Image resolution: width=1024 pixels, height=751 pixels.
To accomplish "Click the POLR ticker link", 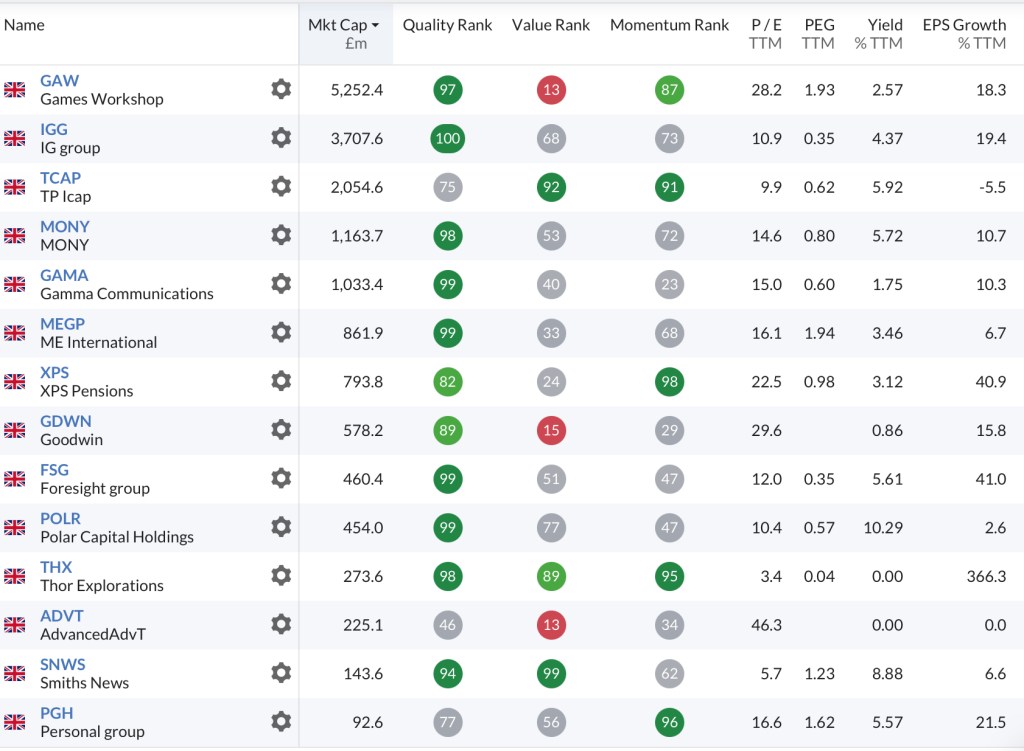I will coord(60,518).
